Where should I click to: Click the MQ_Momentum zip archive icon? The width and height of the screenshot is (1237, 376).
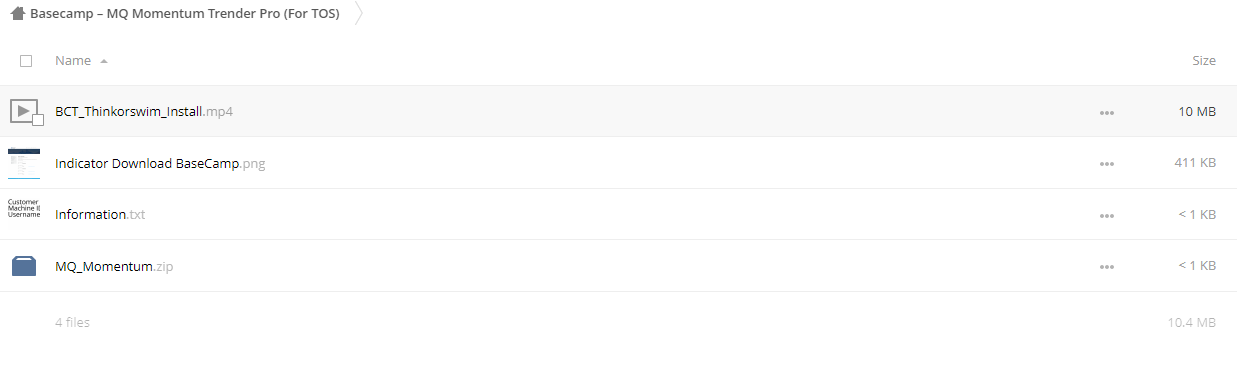pyautogui.click(x=24, y=266)
